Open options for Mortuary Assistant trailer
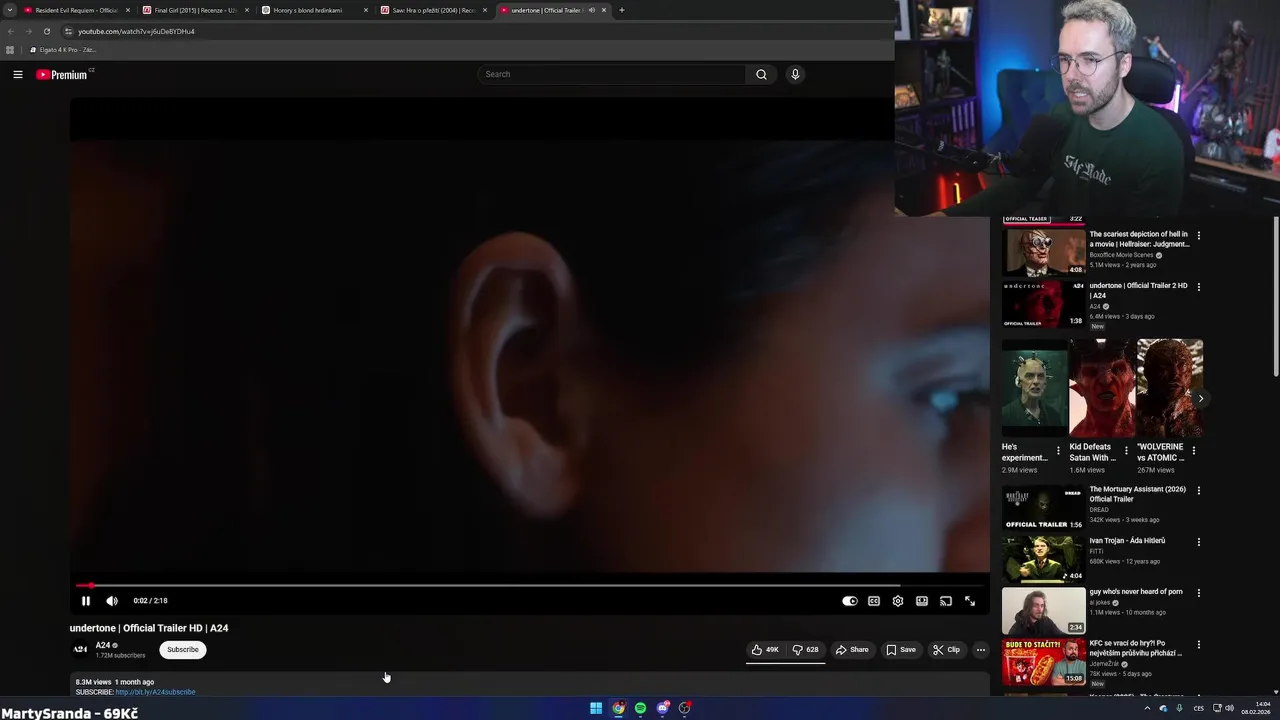This screenshot has height=720, width=1280. (1198, 491)
